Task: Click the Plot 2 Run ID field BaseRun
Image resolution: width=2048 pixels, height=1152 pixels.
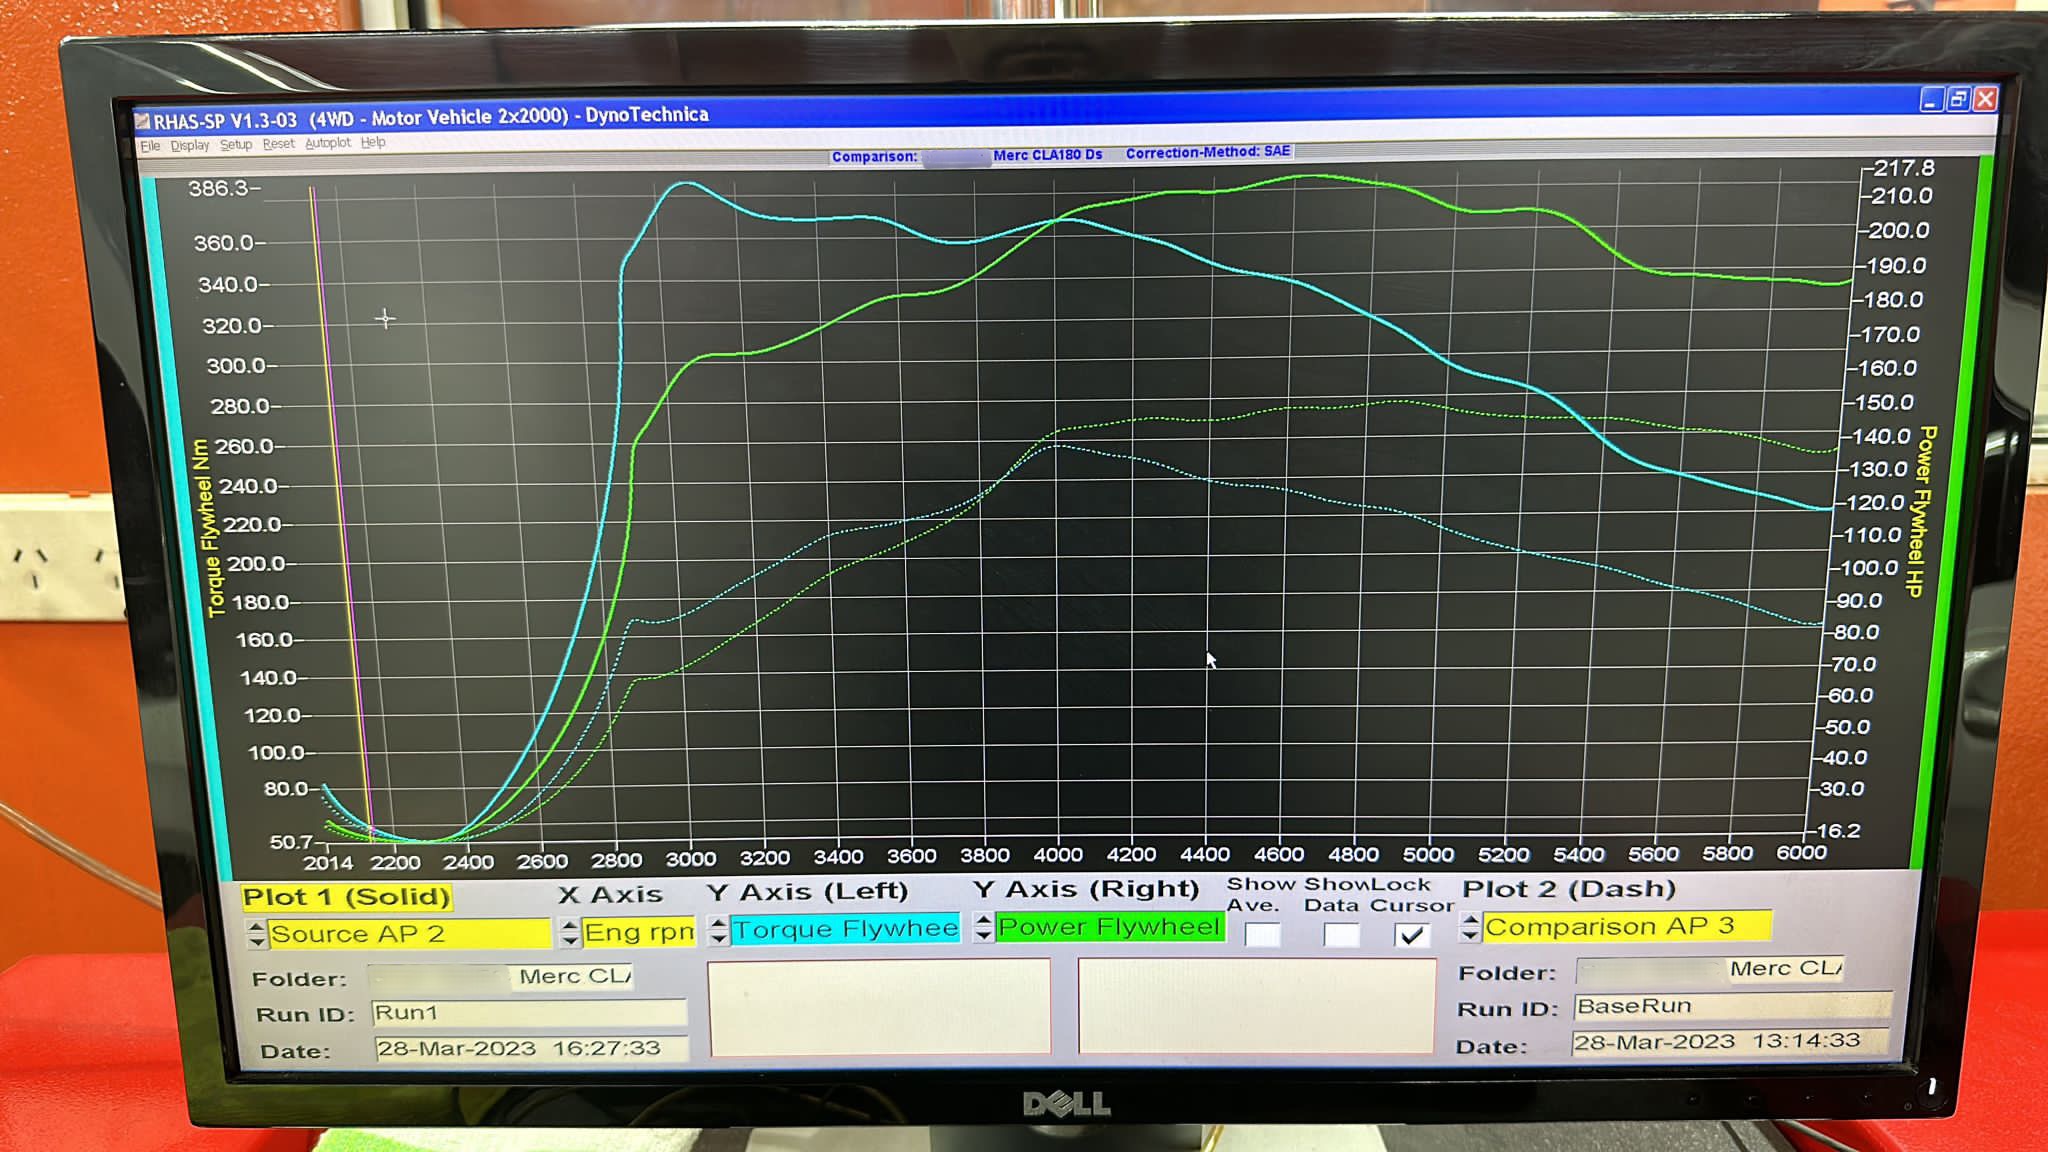Action: tap(1733, 1006)
